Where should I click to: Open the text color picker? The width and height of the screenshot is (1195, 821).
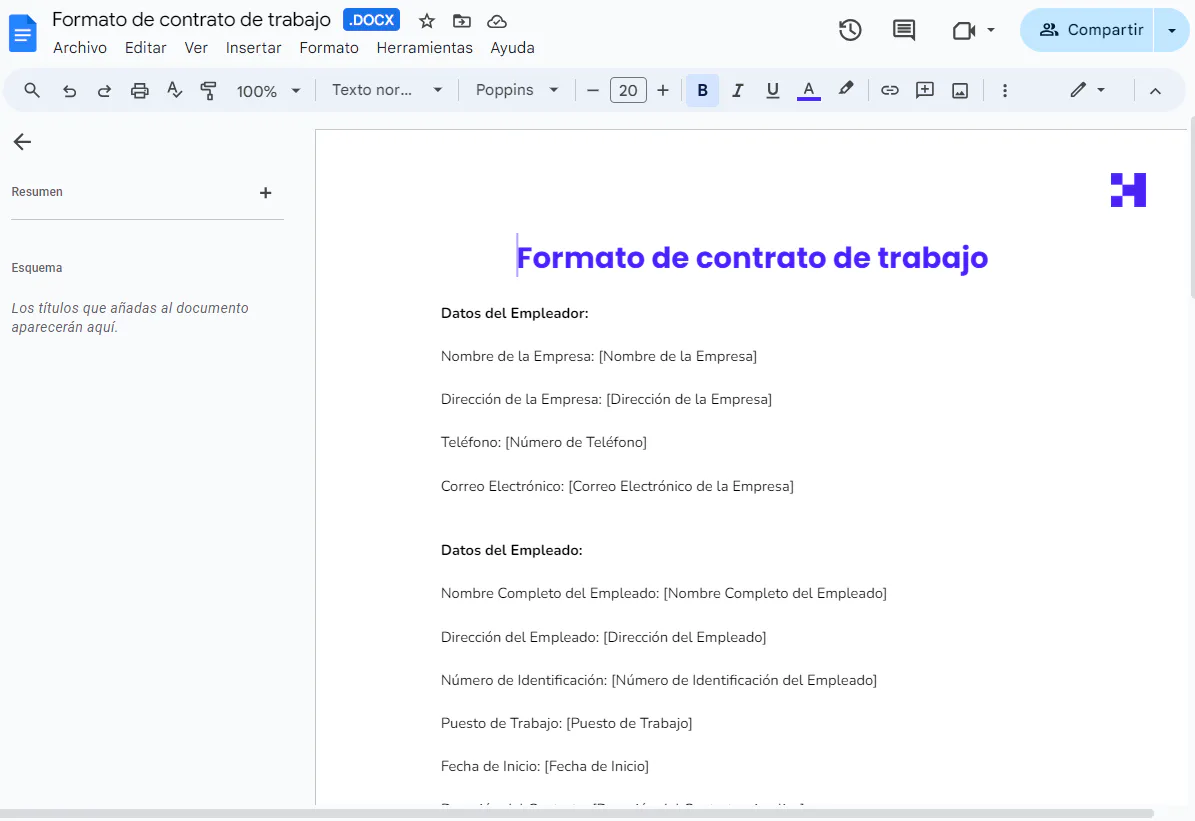tap(808, 90)
